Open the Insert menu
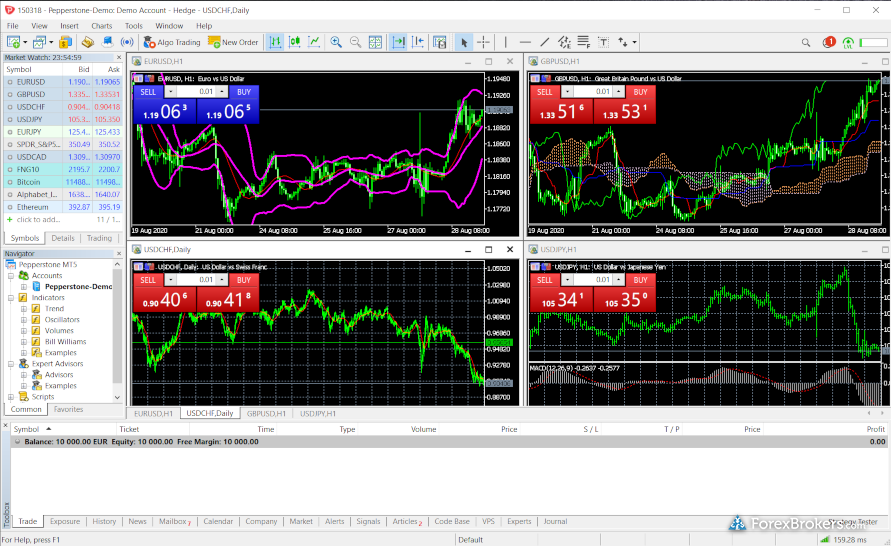 point(69,26)
